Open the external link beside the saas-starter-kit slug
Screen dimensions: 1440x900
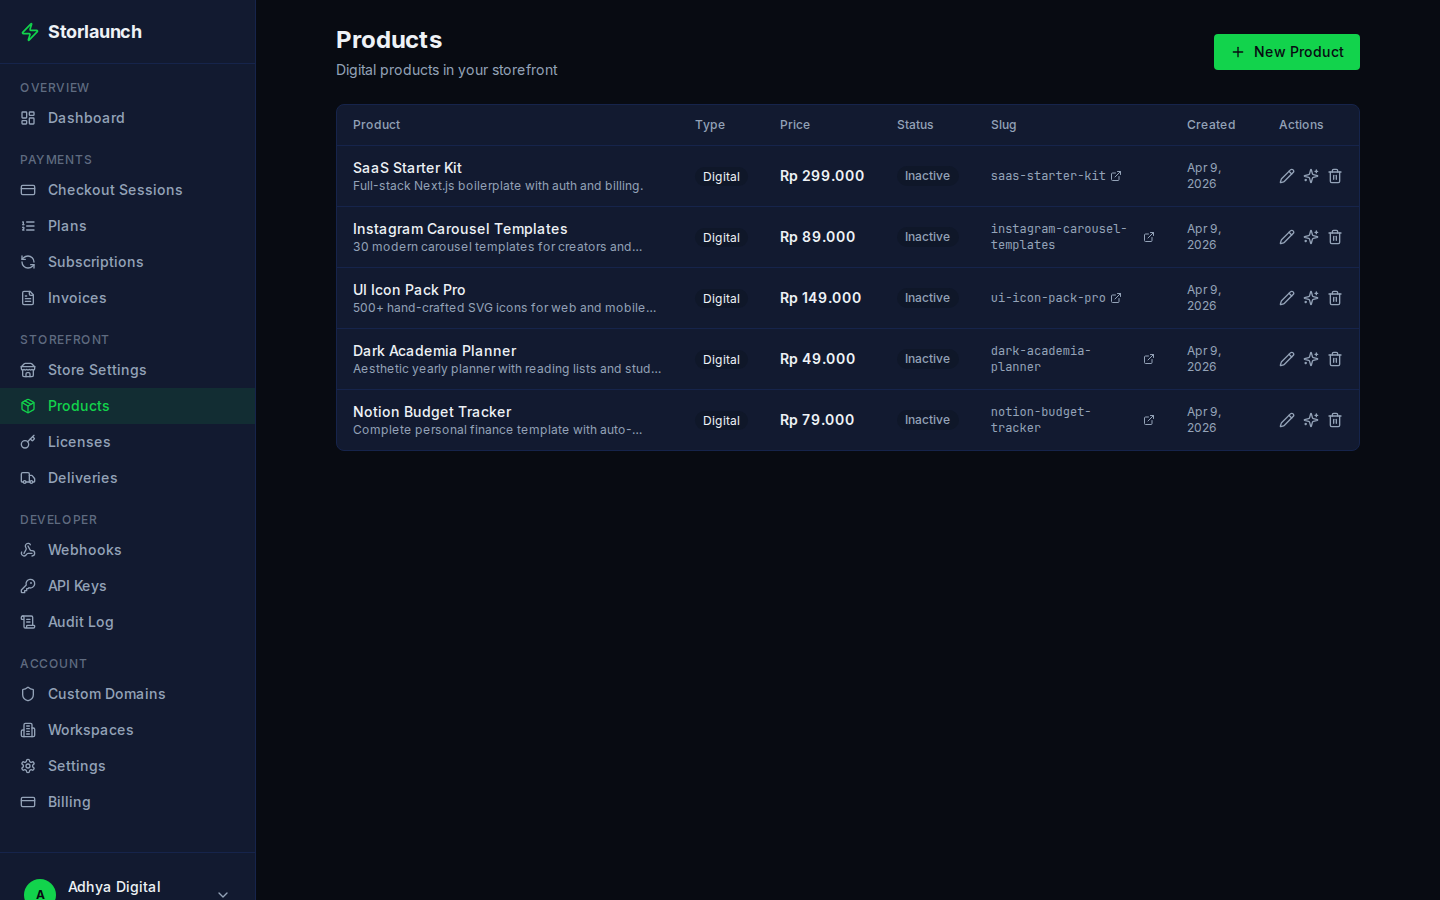pyautogui.click(x=1116, y=175)
